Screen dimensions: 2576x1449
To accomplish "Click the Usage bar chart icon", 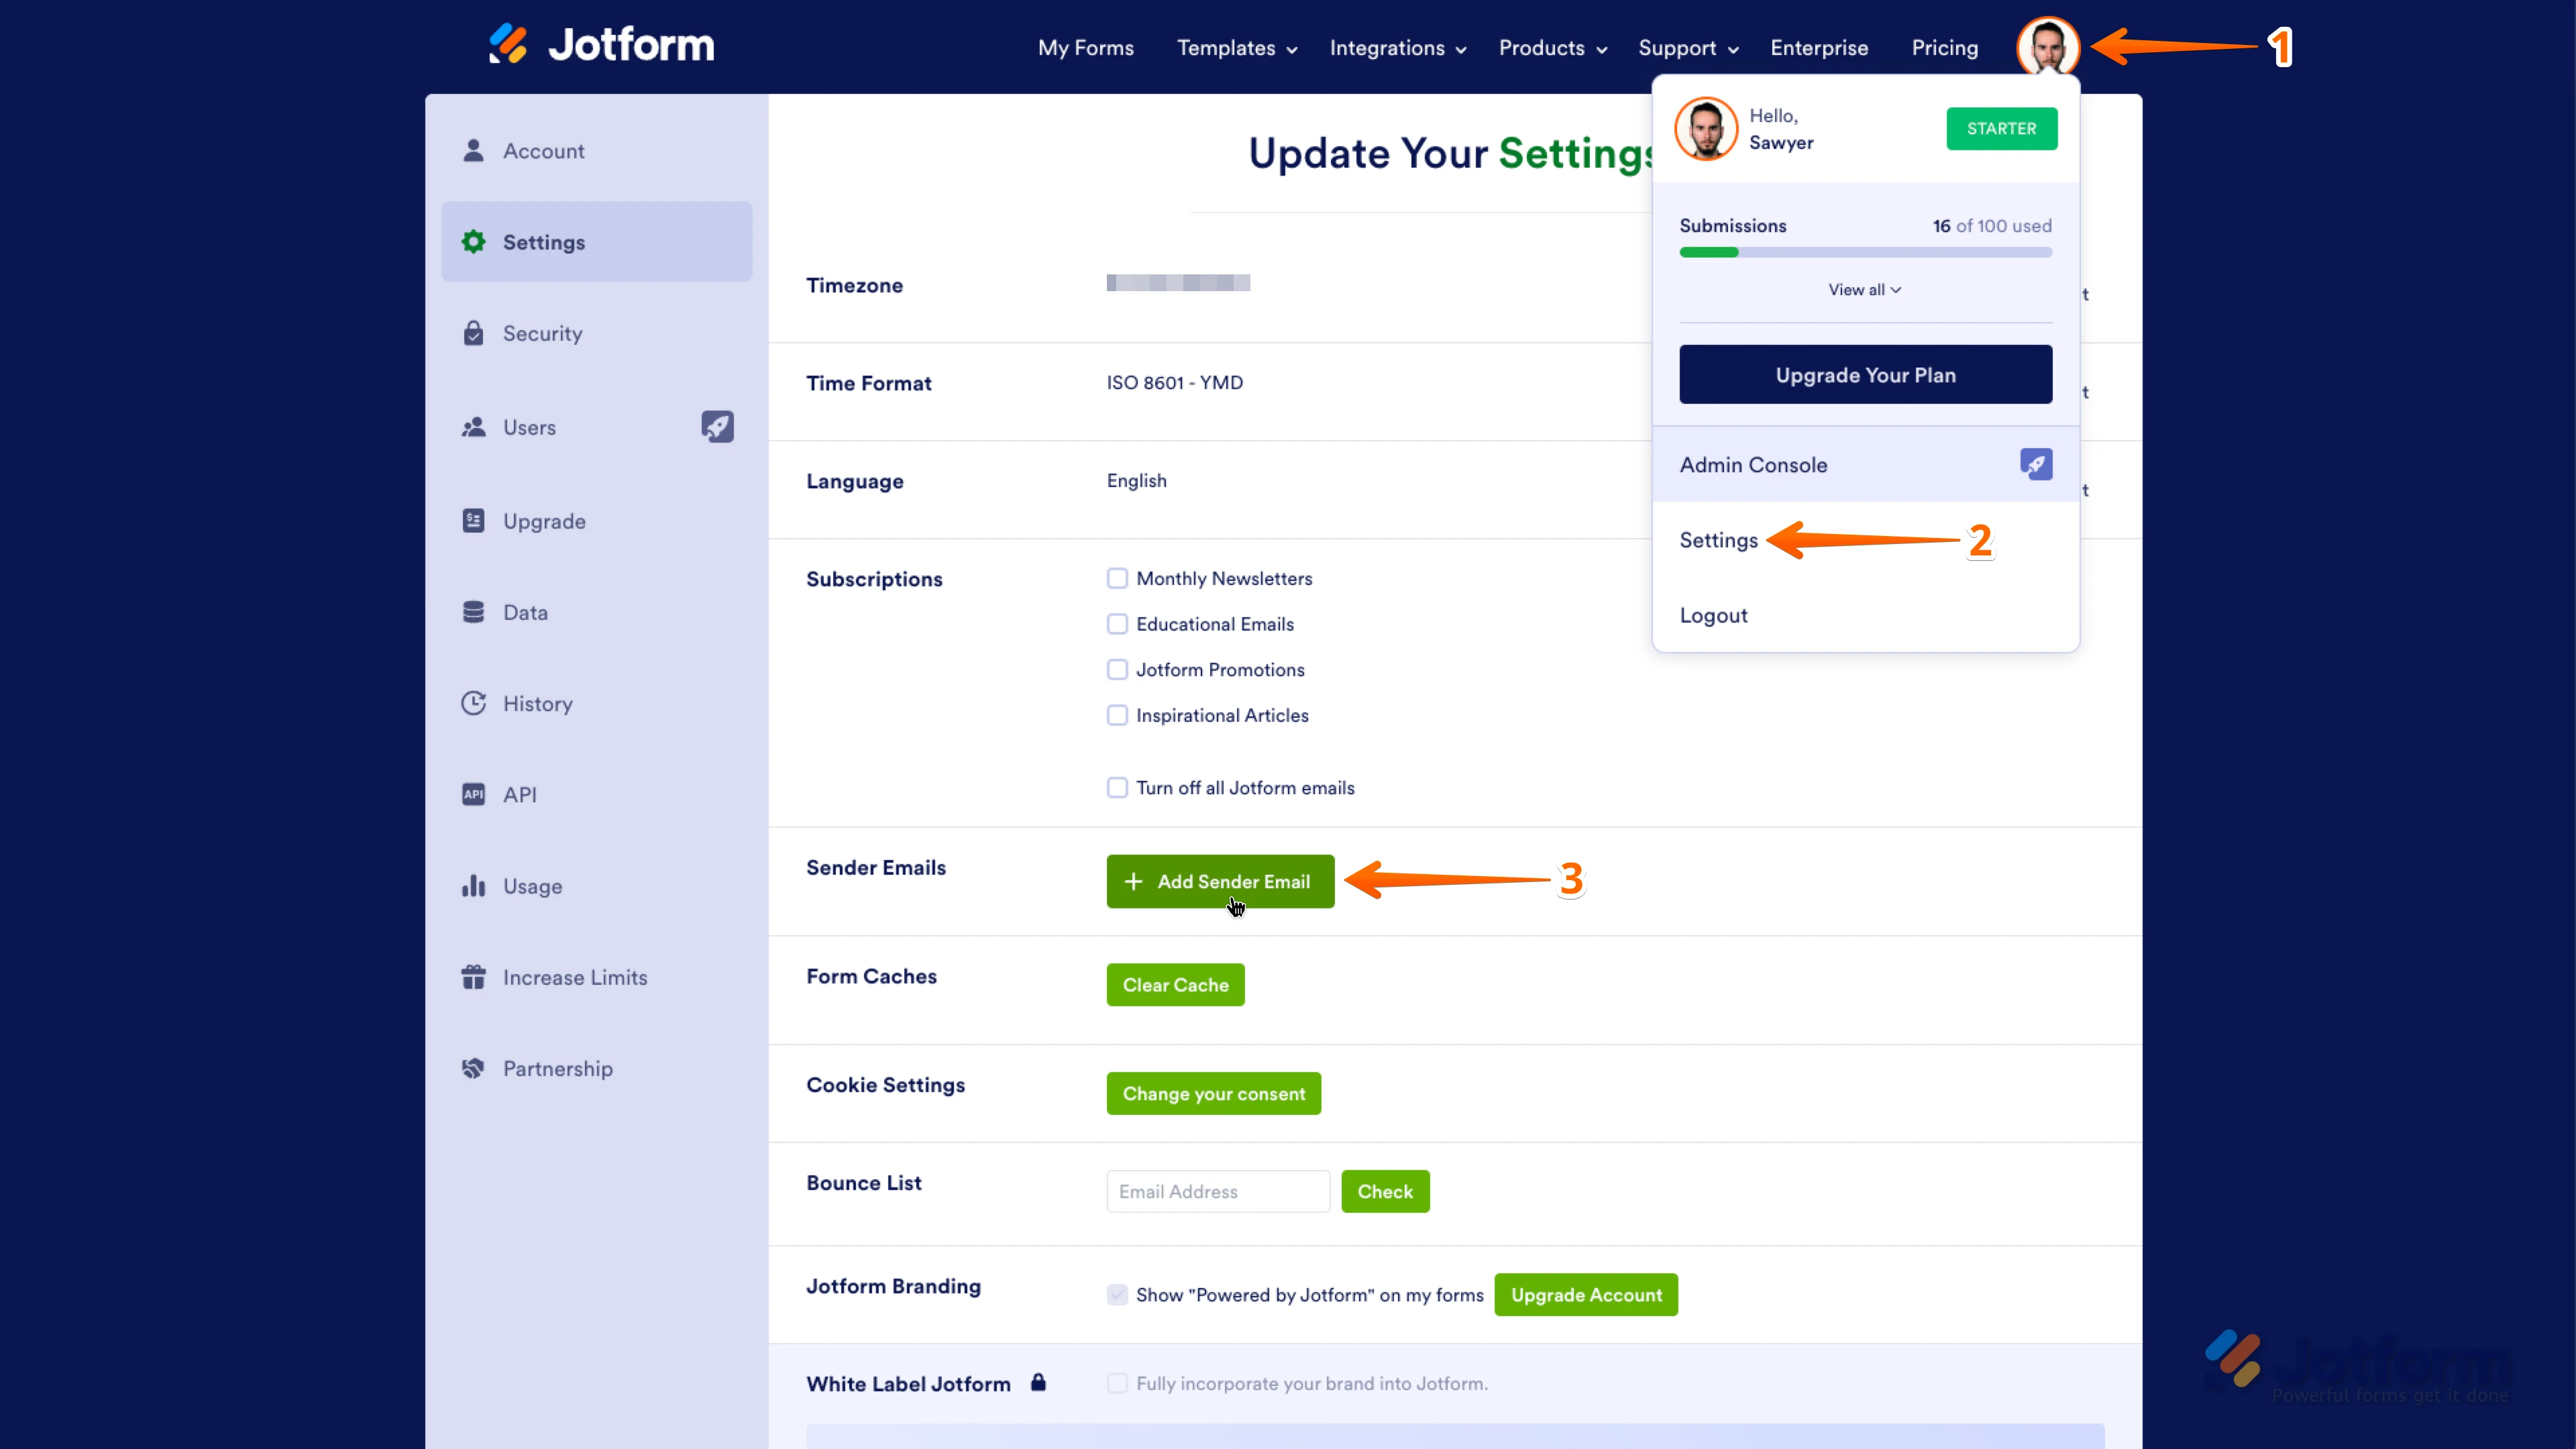I will click(x=473, y=886).
